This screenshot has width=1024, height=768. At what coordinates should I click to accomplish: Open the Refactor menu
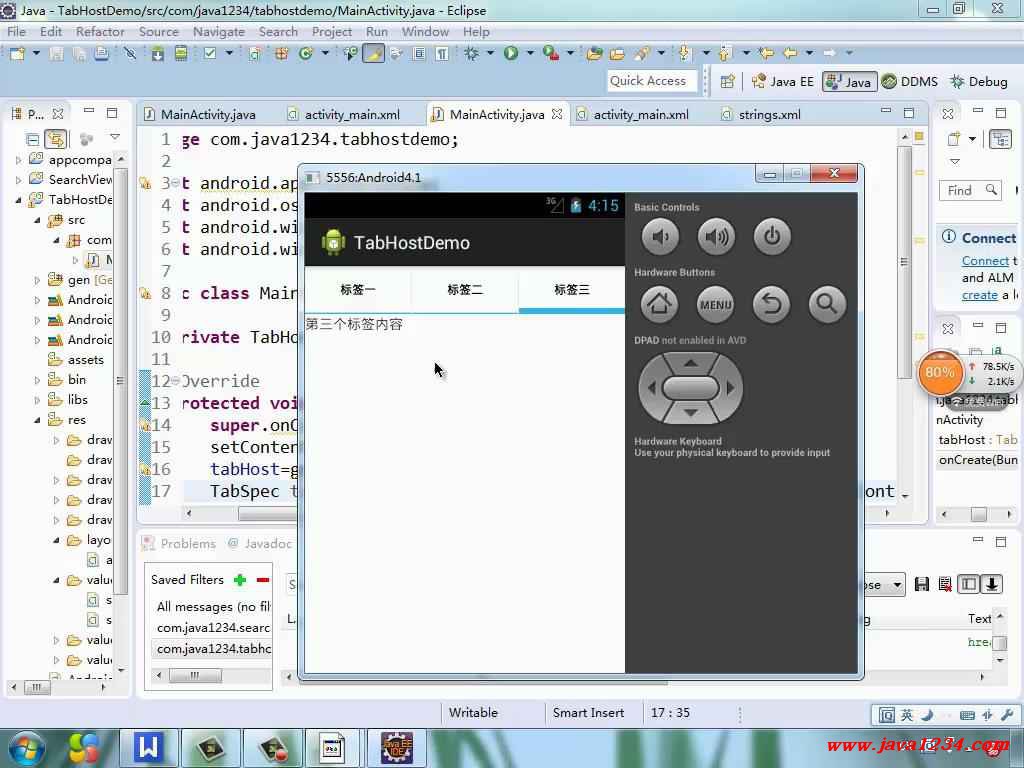(100, 31)
